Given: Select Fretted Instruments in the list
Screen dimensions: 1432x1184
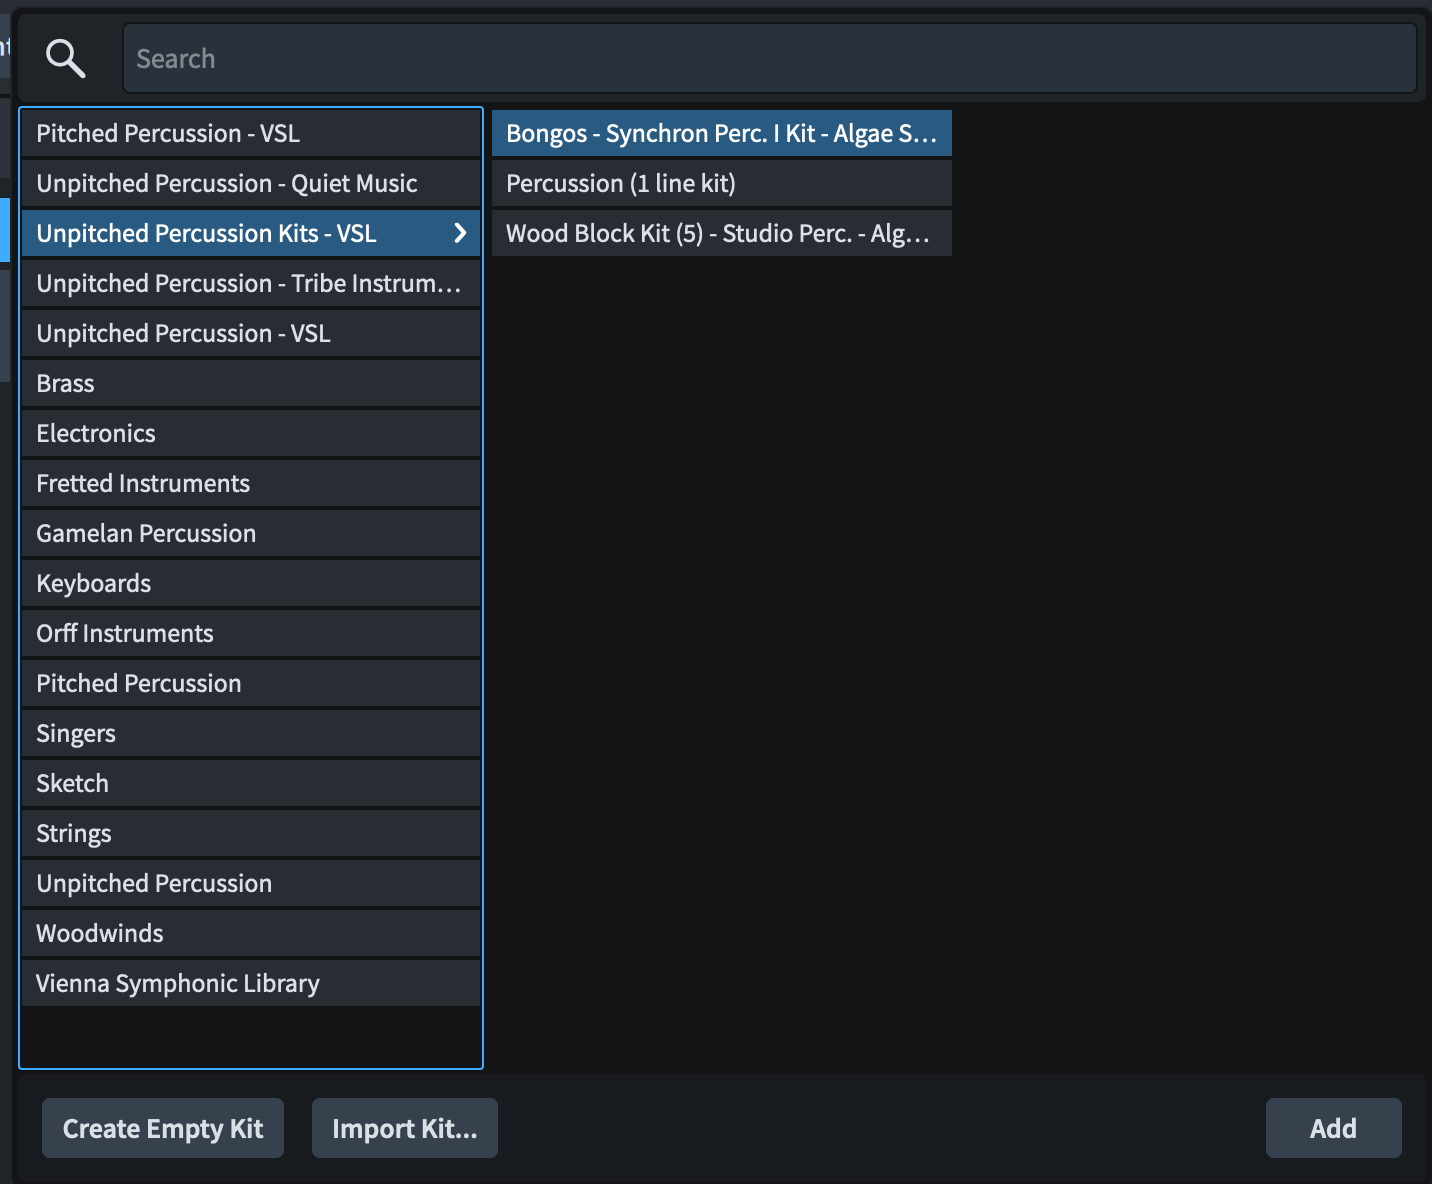Looking at the screenshot, I should (x=250, y=483).
